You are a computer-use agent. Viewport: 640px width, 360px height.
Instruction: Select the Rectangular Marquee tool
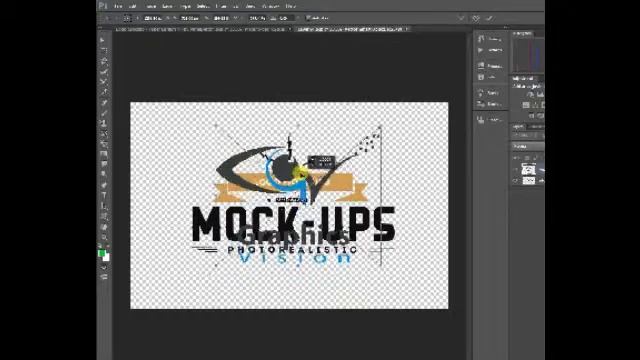(103, 50)
